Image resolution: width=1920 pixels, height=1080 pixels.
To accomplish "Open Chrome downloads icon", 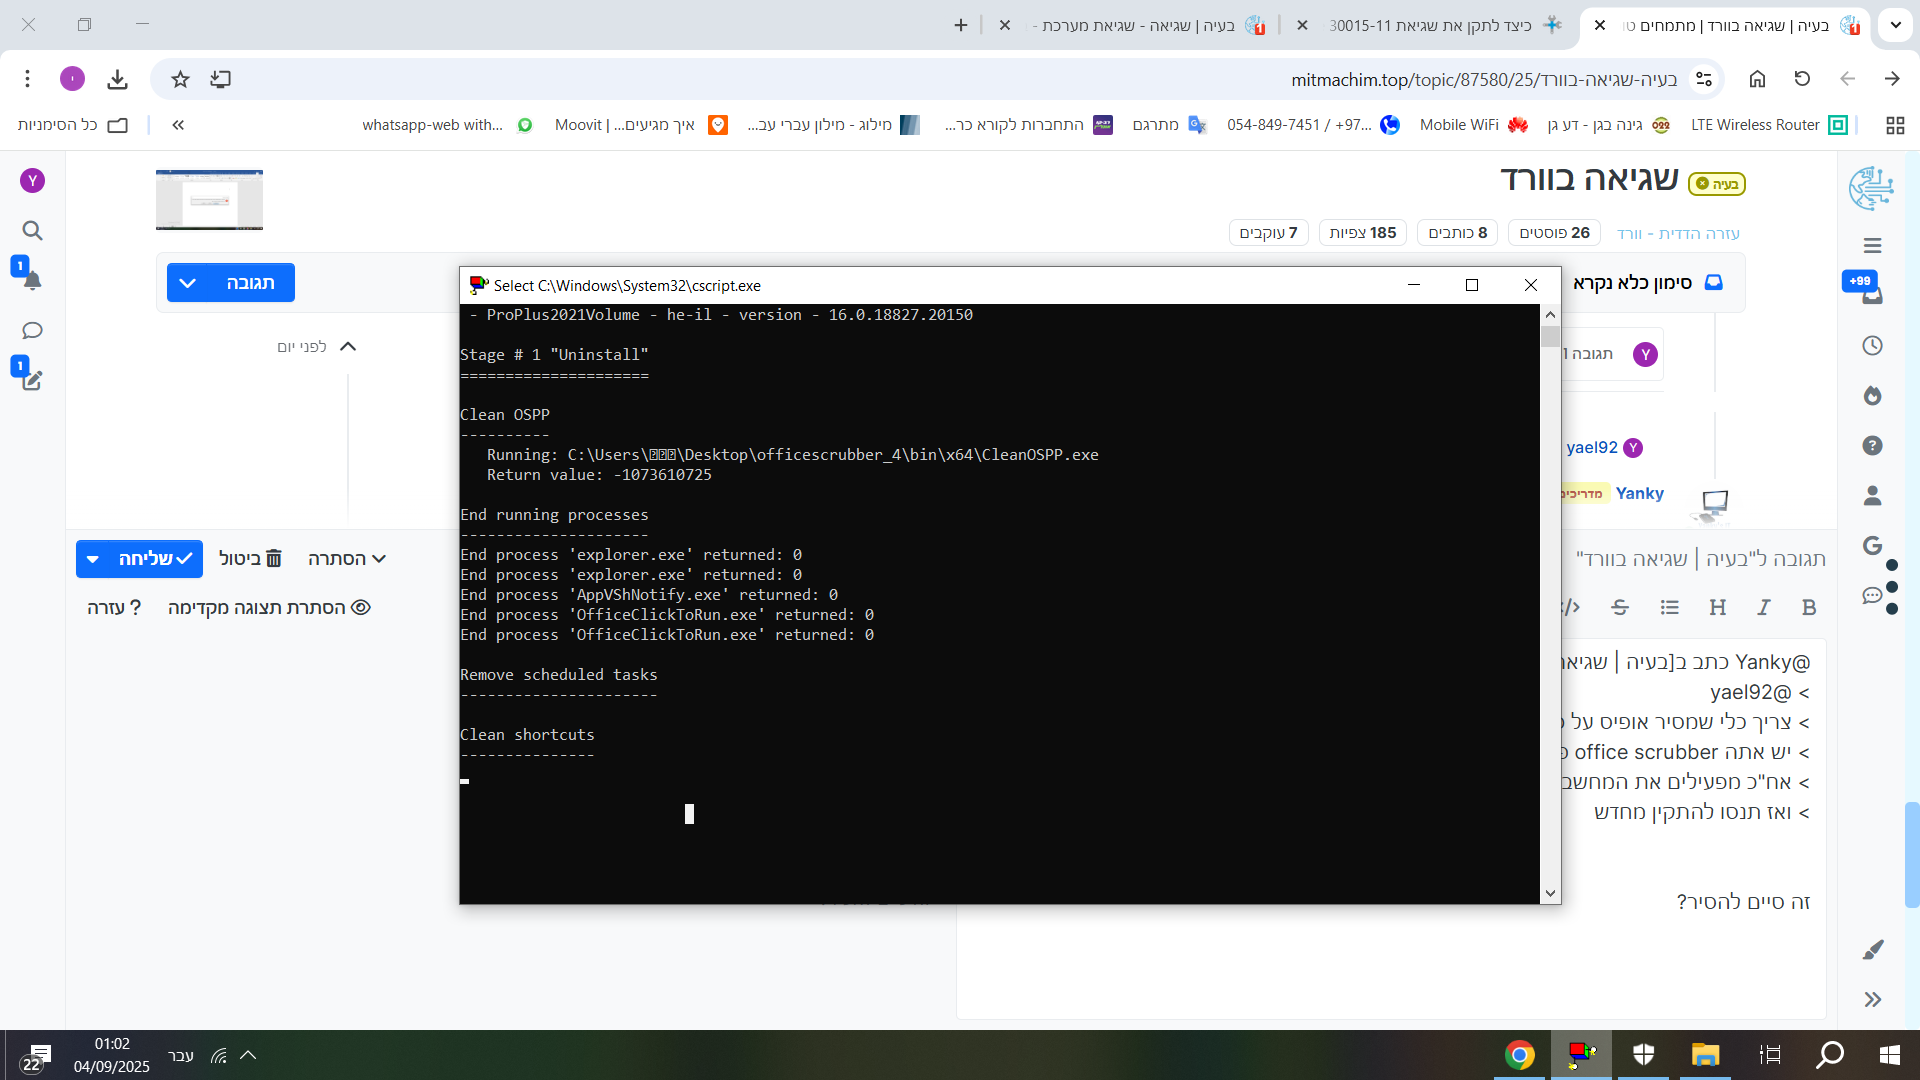I will coord(117,79).
